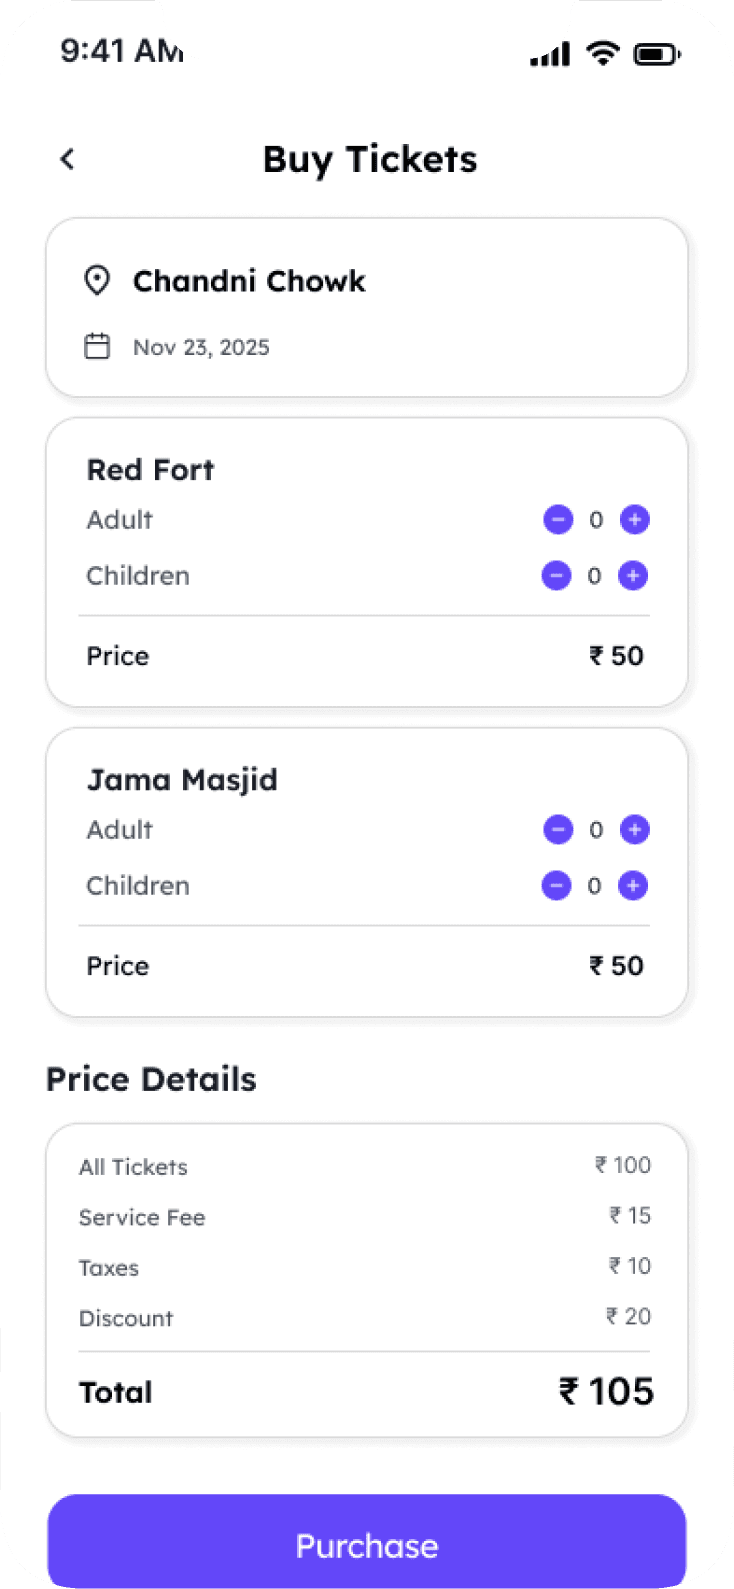Tap the Nov 23, 2025 date
Image resolution: width=734 pixels, height=1589 pixels.
coord(201,348)
